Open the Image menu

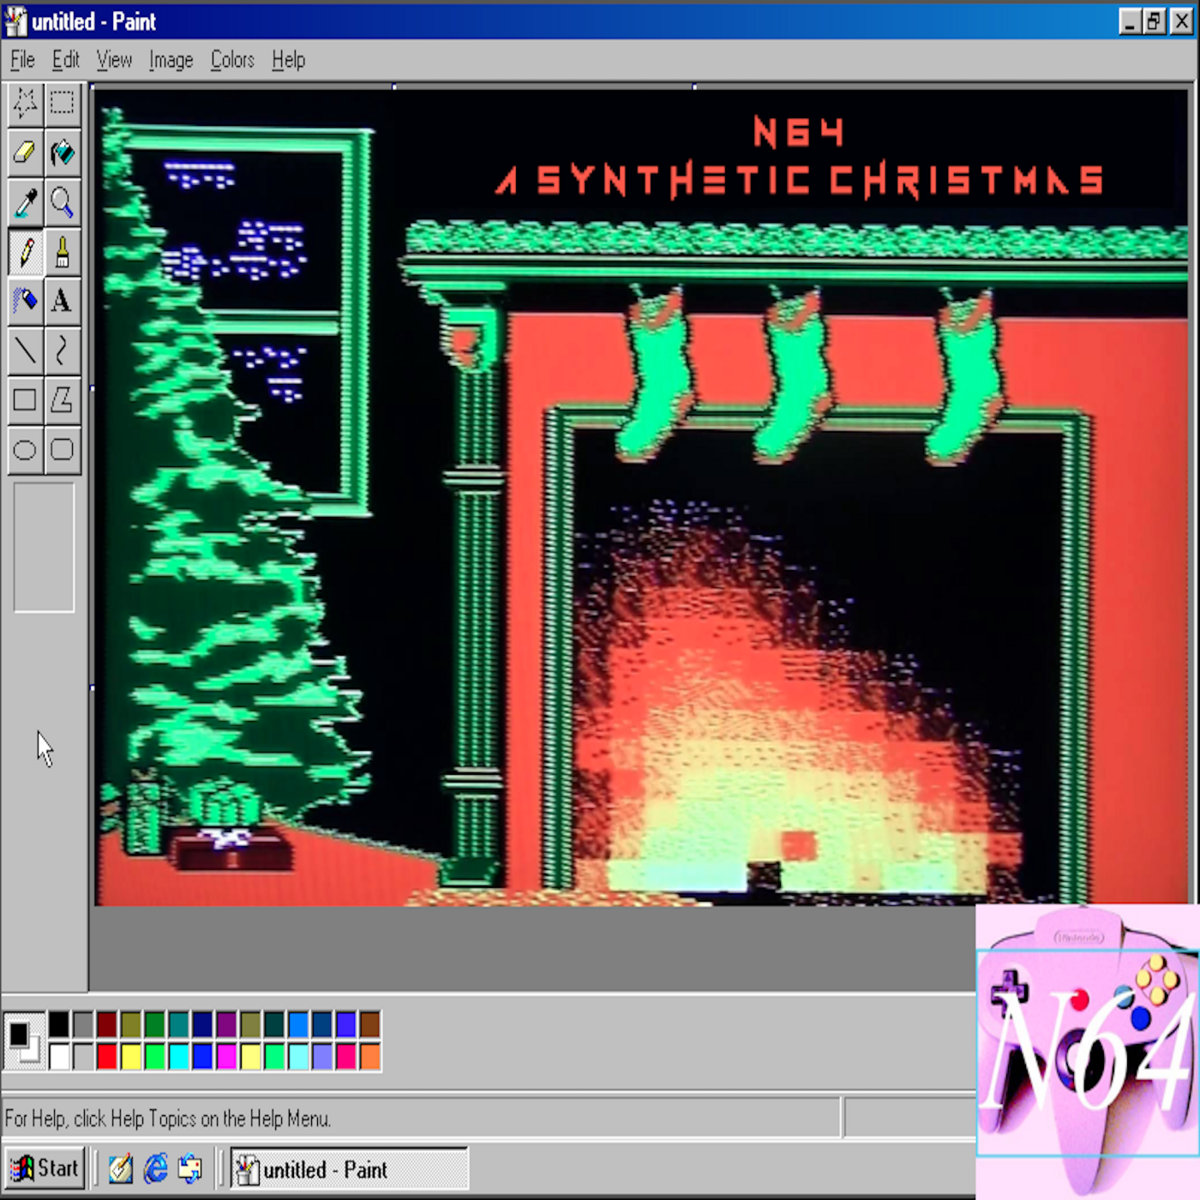(171, 60)
